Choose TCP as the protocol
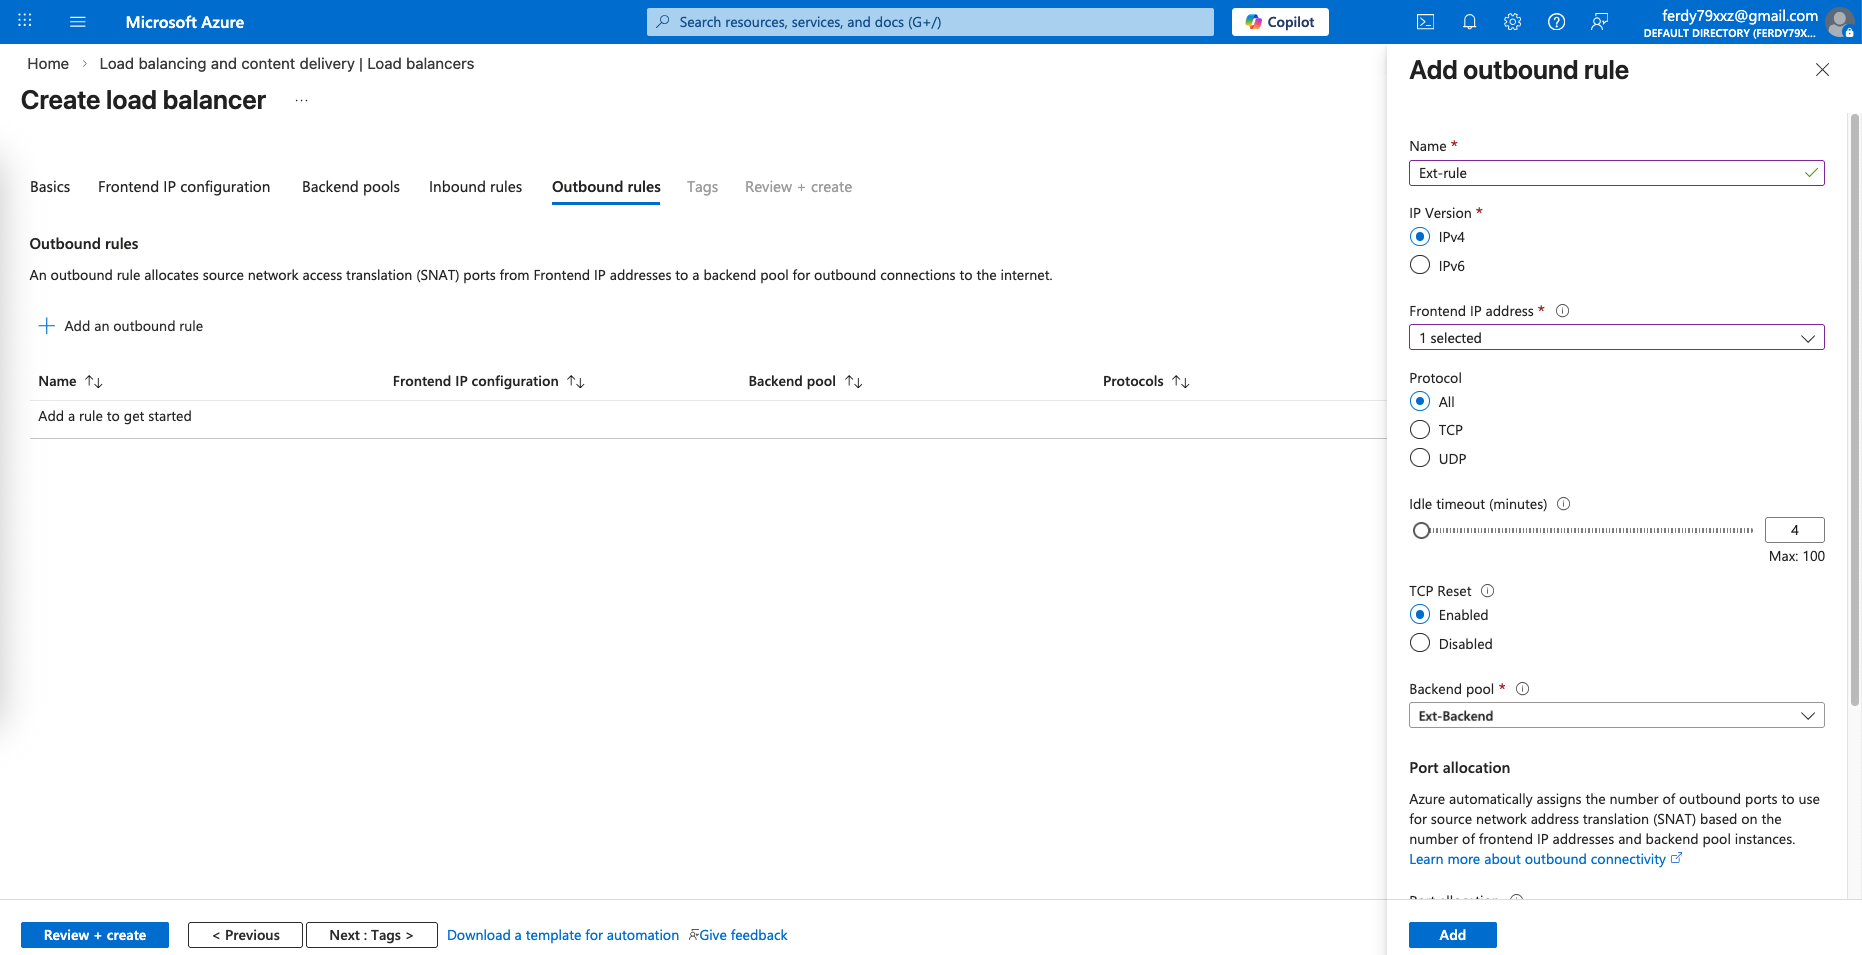This screenshot has width=1862, height=955. (x=1420, y=430)
